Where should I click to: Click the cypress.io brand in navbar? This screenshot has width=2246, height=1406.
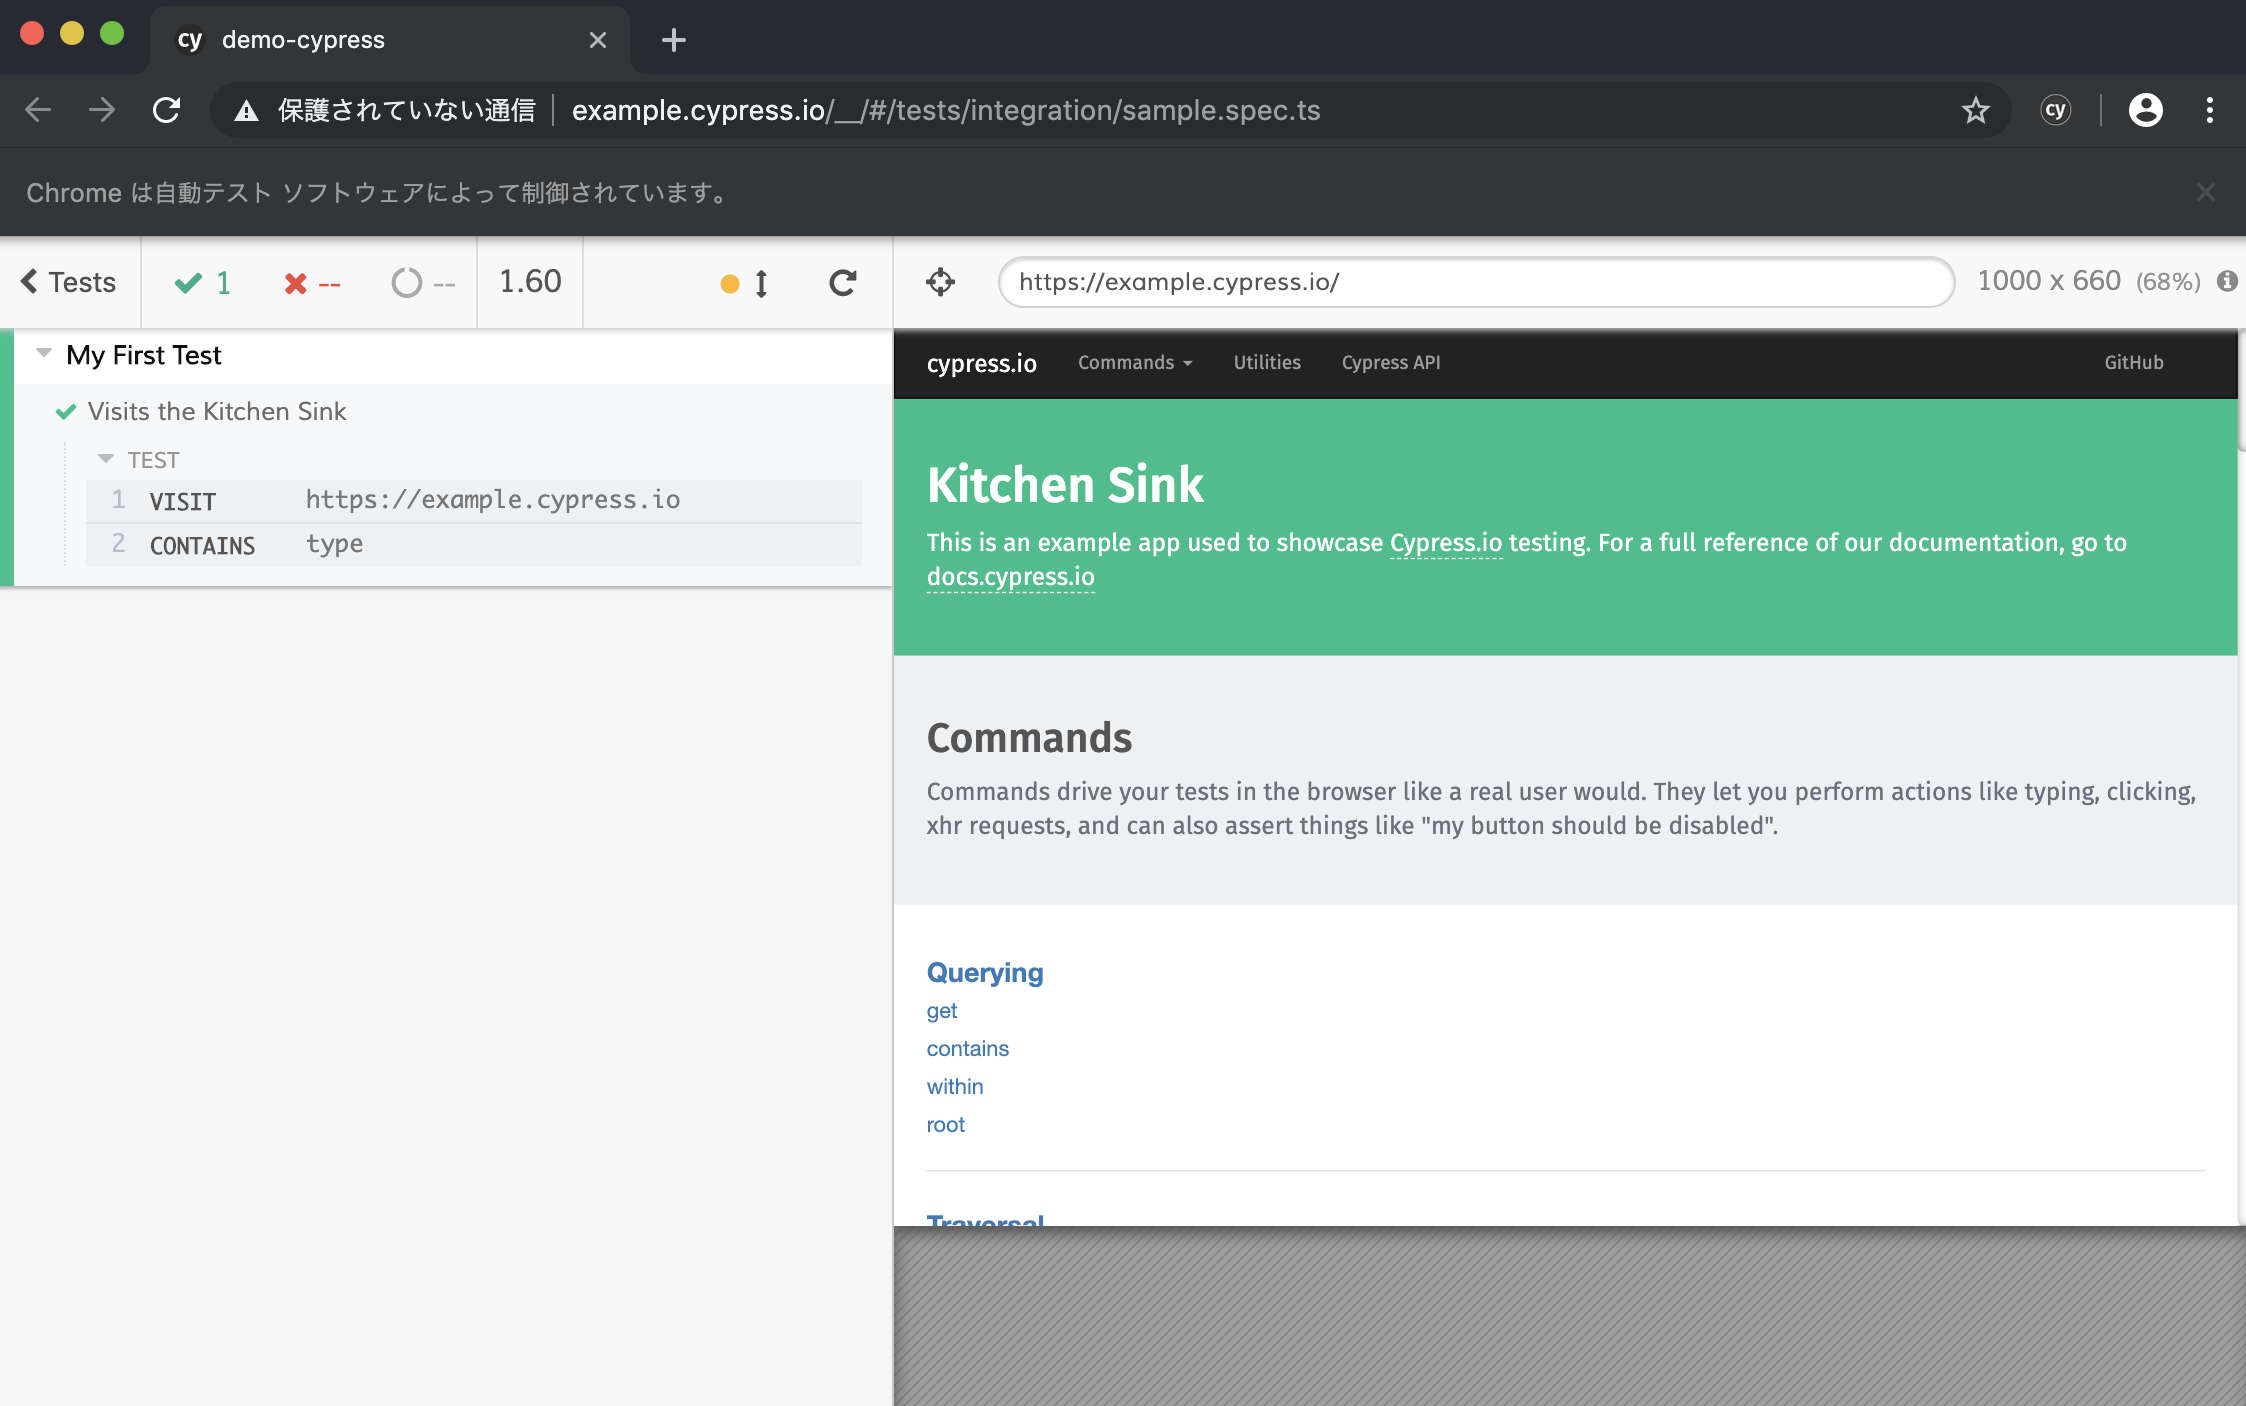tap(981, 363)
